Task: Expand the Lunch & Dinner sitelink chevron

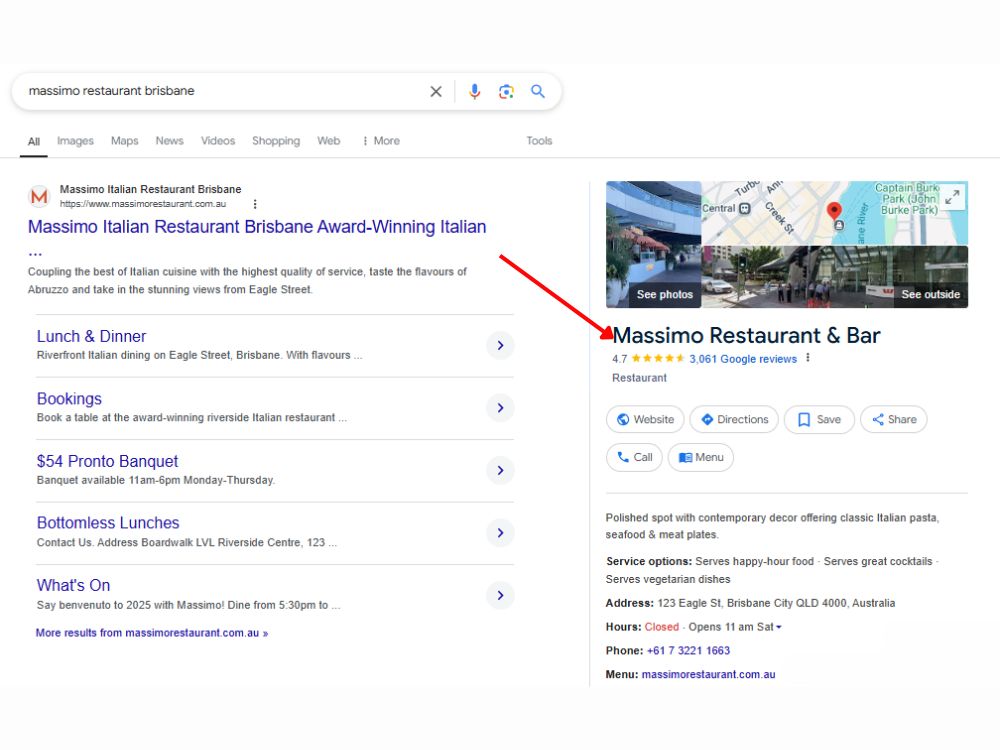Action: click(500, 345)
